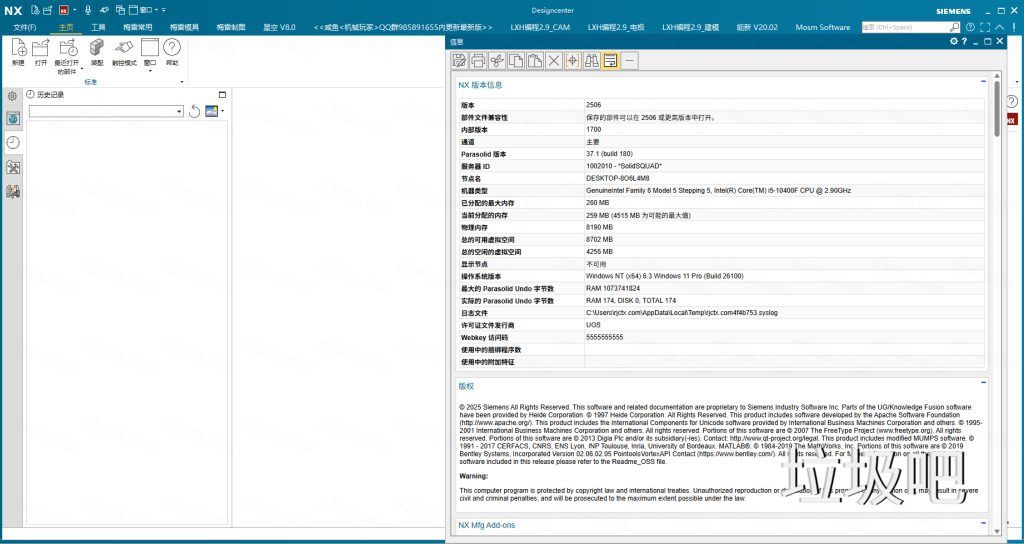Switch to the 工具 tab
The width and height of the screenshot is (1024, 544).
pos(99,27)
